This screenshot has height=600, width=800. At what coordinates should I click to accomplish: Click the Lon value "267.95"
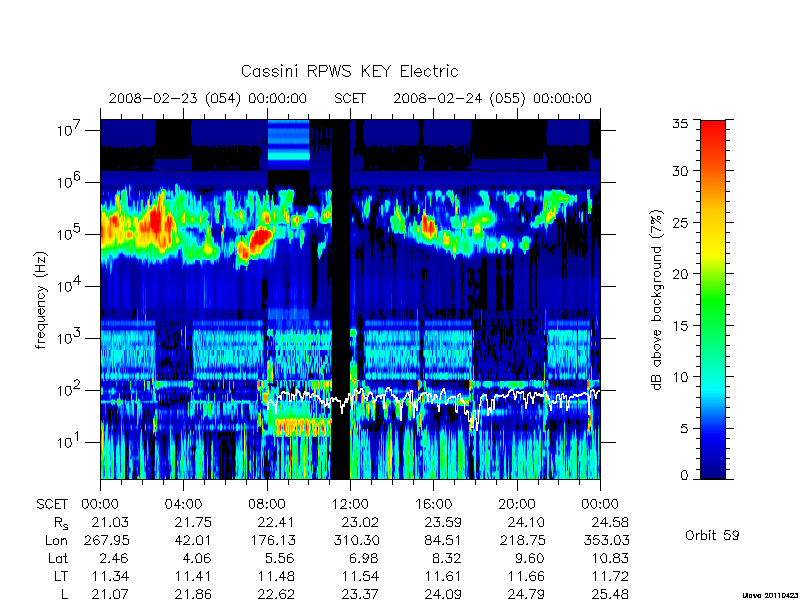107,540
